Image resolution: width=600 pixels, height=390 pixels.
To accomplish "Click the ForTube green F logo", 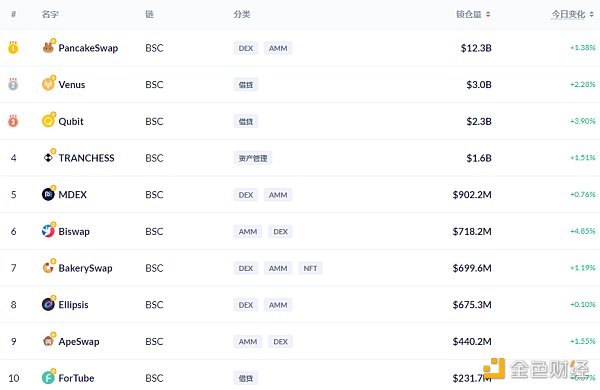I will tap(48, 378).
